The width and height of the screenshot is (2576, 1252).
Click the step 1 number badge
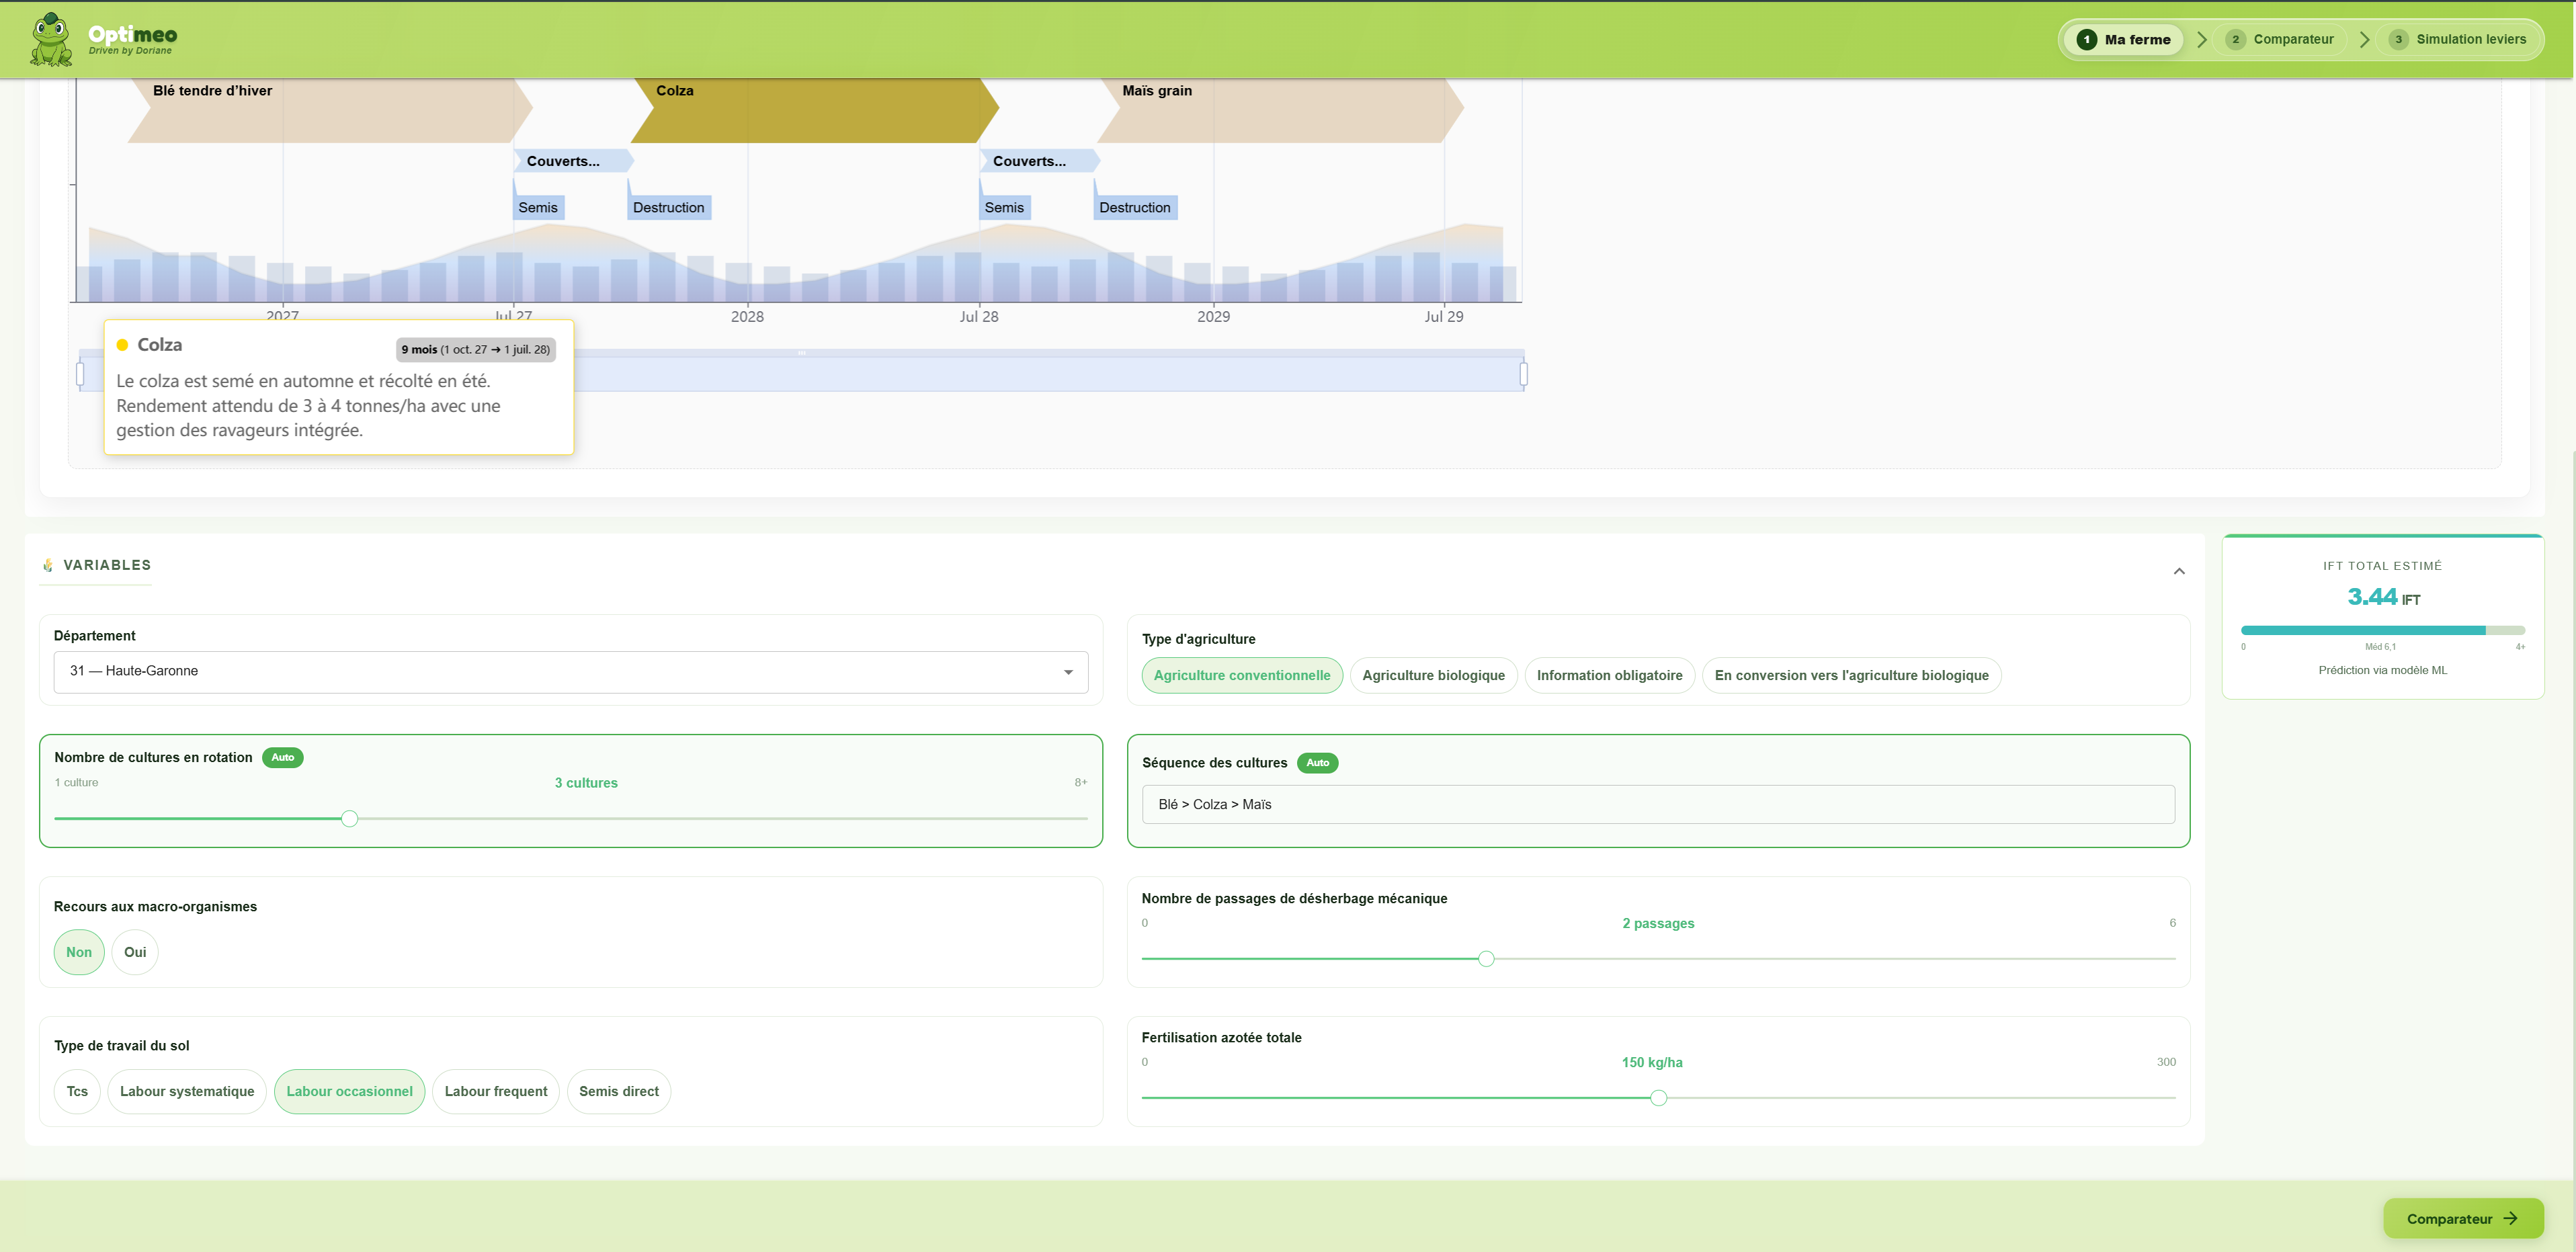[2086, 40]
